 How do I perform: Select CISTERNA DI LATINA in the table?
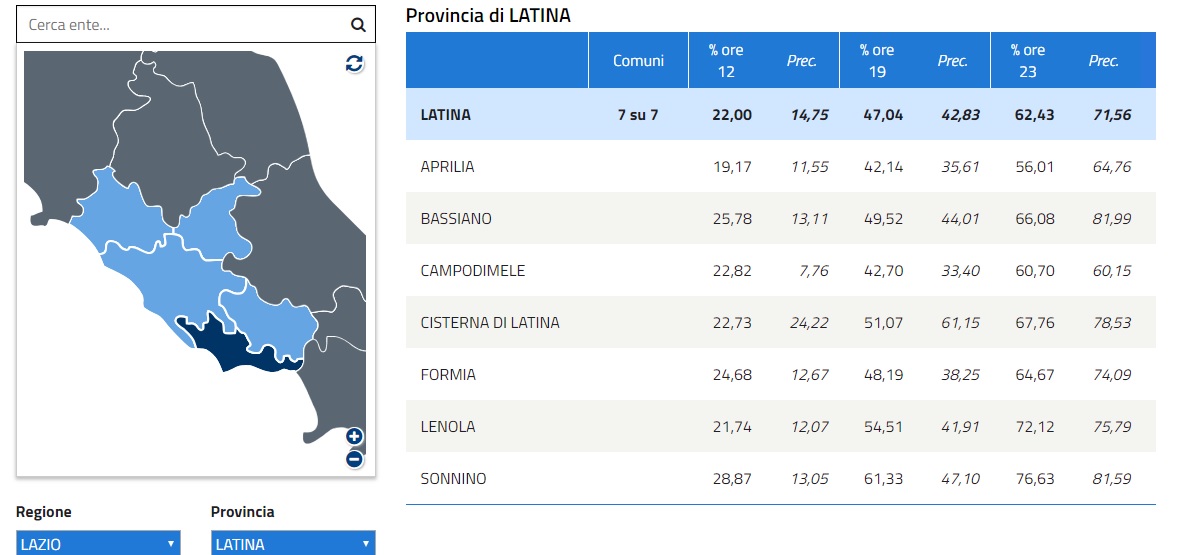coord(490,323)
